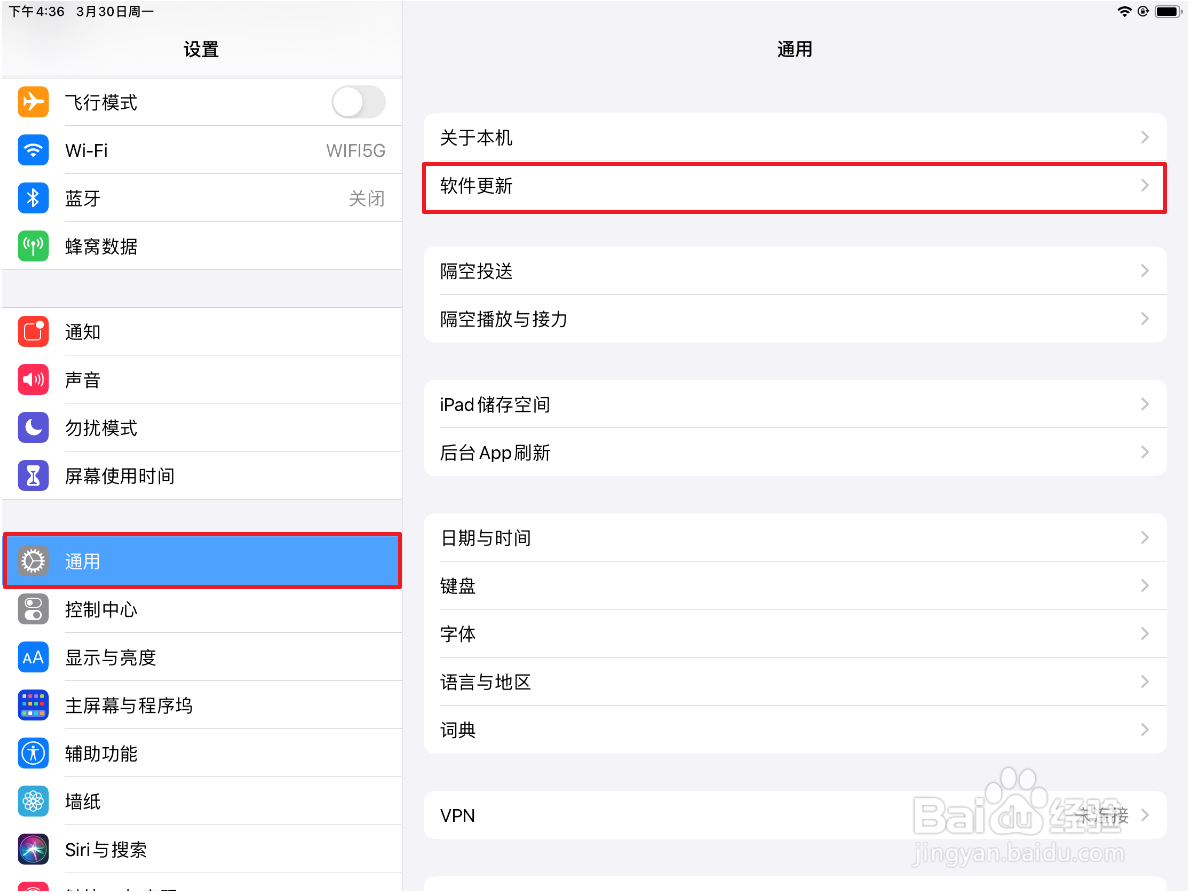Select 通用 in the settings sidebar
This screenshot has height=894, width=1189.
(x=202, y=561)
